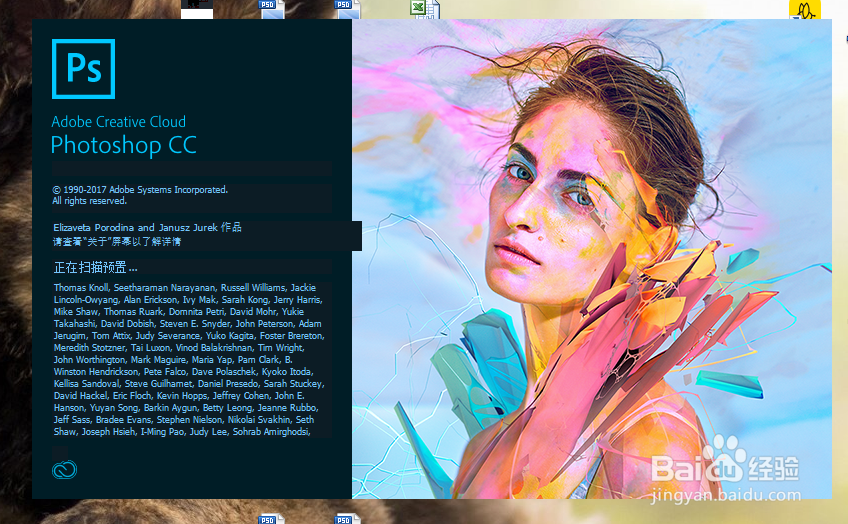
Task: Select the dark image thumbnail desktop file
Action: [197, 9]
